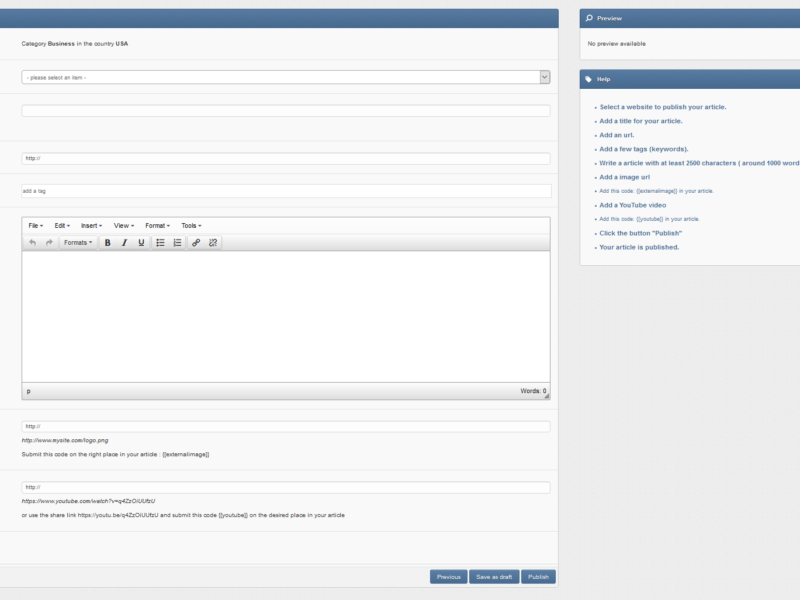
Task: Click the Save as draft button
Action: (x=494, y=577)
